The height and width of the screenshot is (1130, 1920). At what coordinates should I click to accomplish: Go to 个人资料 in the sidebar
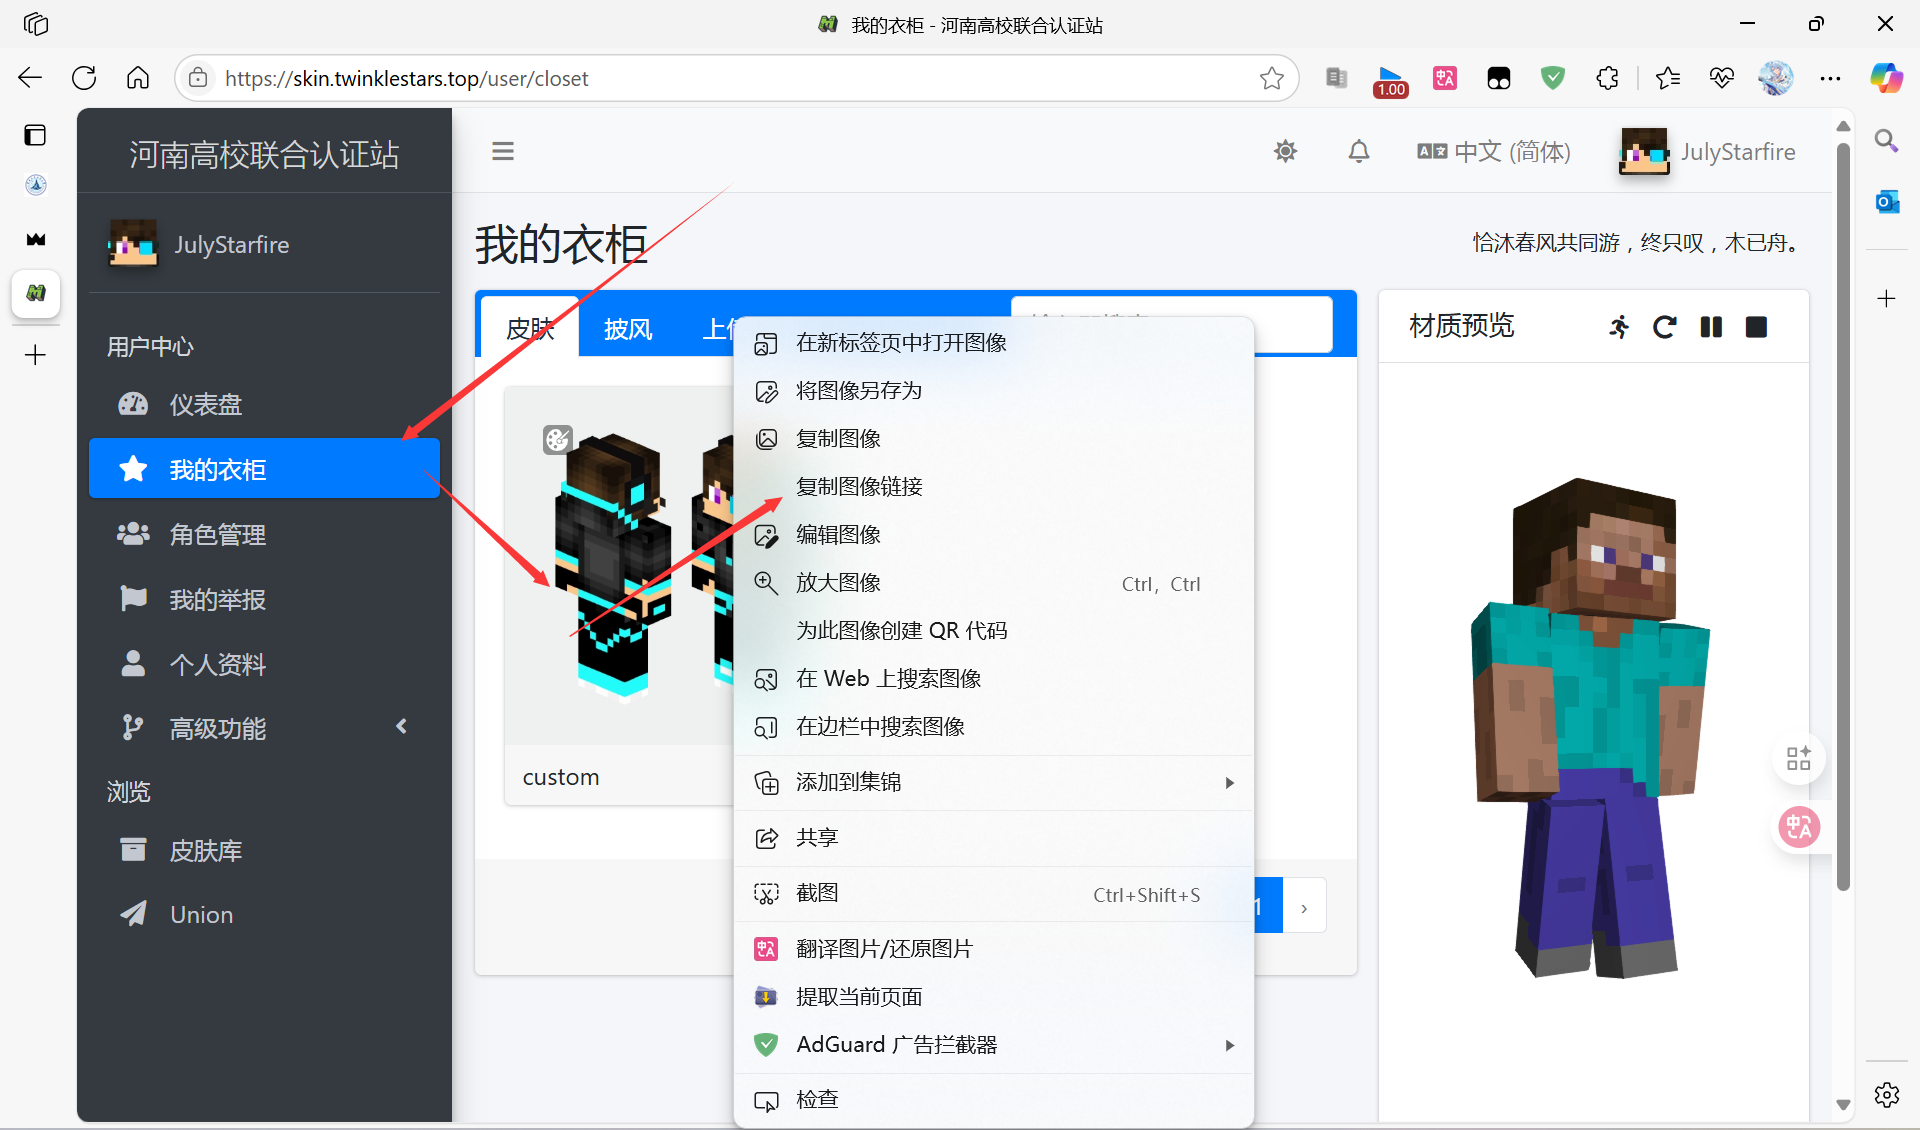217,663
